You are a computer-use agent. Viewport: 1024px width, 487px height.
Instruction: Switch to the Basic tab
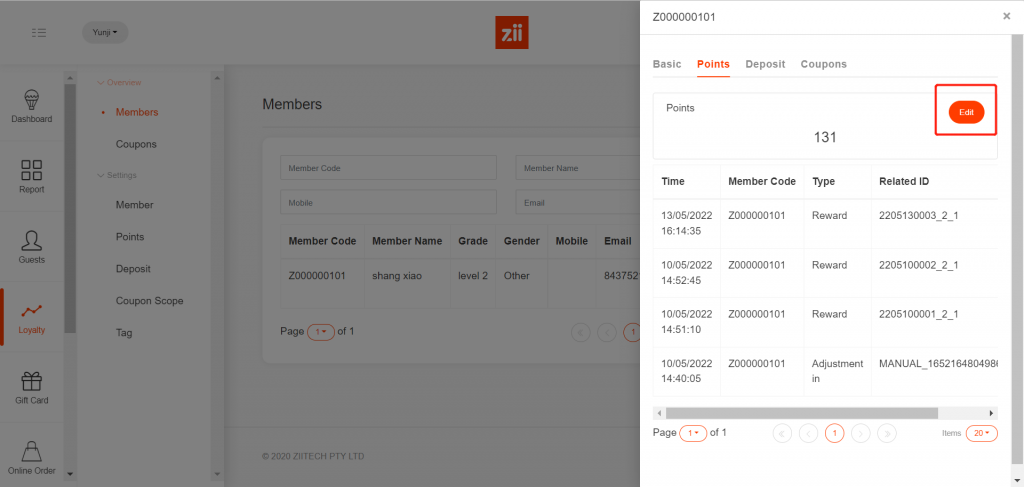pos(667,64)
